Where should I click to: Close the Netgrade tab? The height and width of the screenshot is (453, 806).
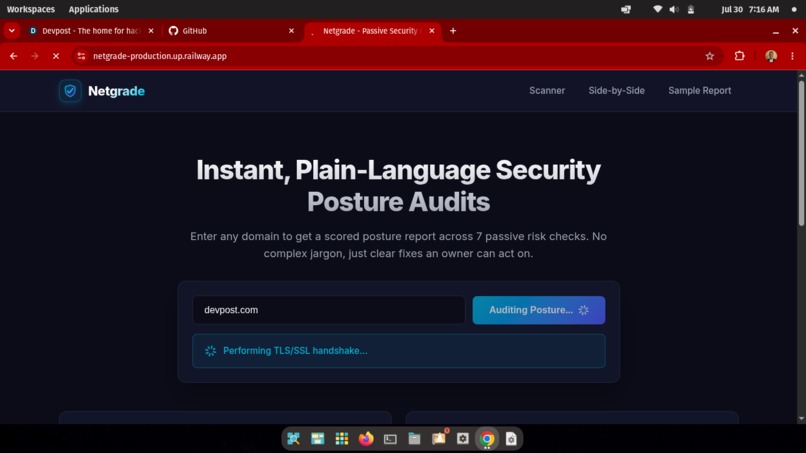click(x=432, y=31)
